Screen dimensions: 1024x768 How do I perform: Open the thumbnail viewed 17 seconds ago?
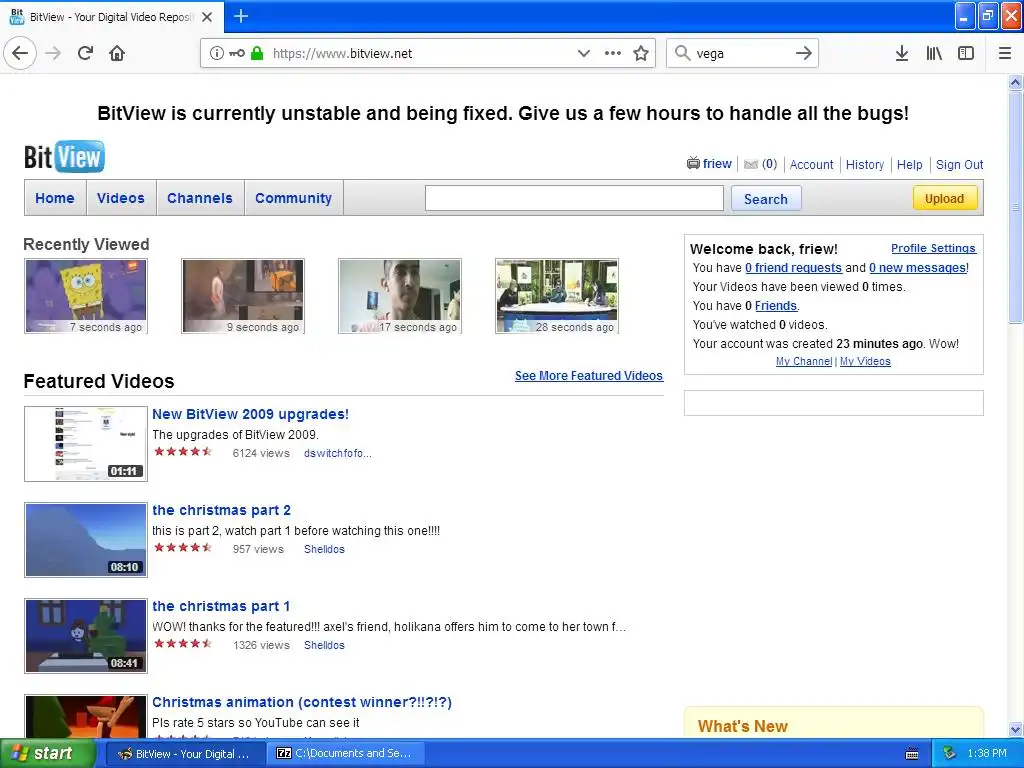(x=400, y=296)
